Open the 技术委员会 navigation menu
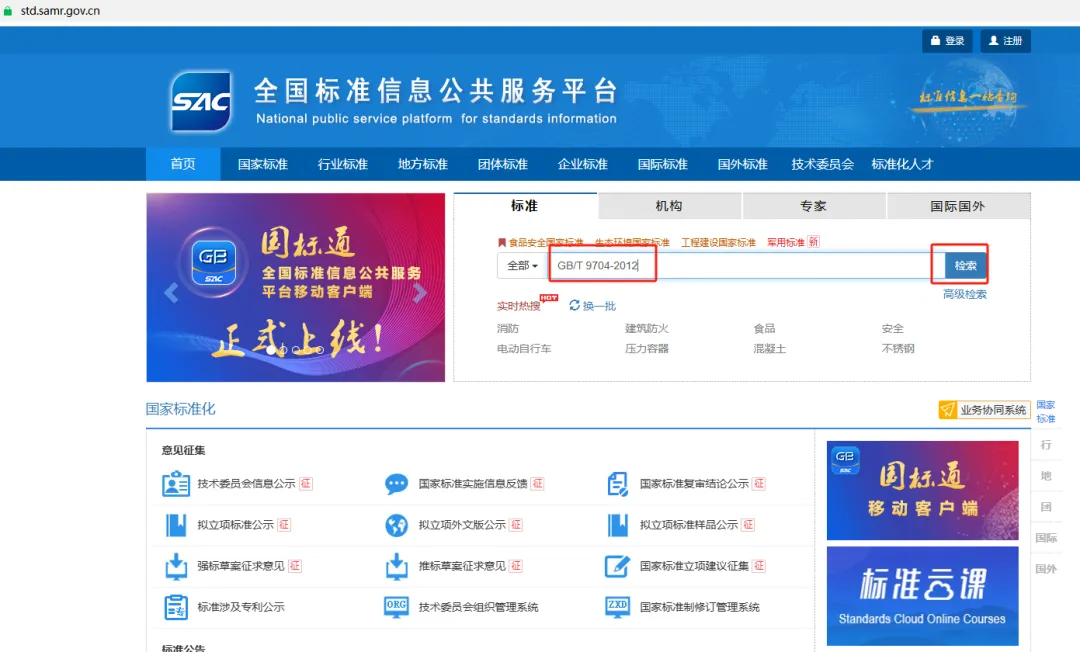1080x652 pixels. point(822,164)
